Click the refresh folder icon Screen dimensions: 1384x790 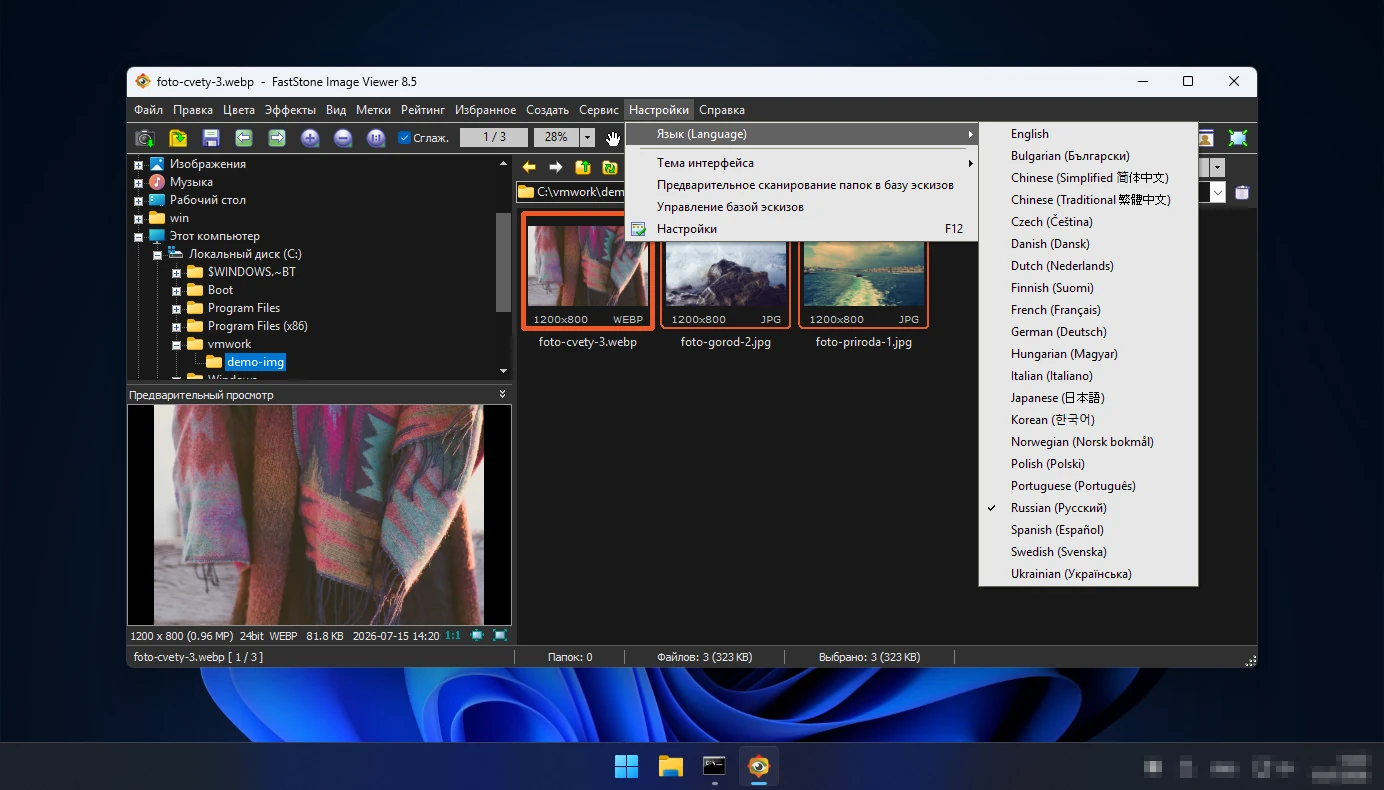pyautogui.click(x=610, y=167)
